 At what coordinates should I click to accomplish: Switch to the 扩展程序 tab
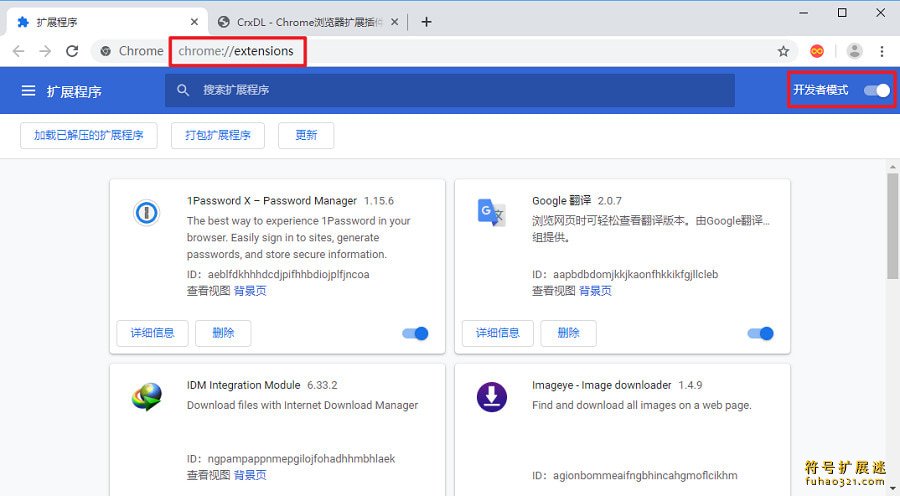tap(106, 22)
